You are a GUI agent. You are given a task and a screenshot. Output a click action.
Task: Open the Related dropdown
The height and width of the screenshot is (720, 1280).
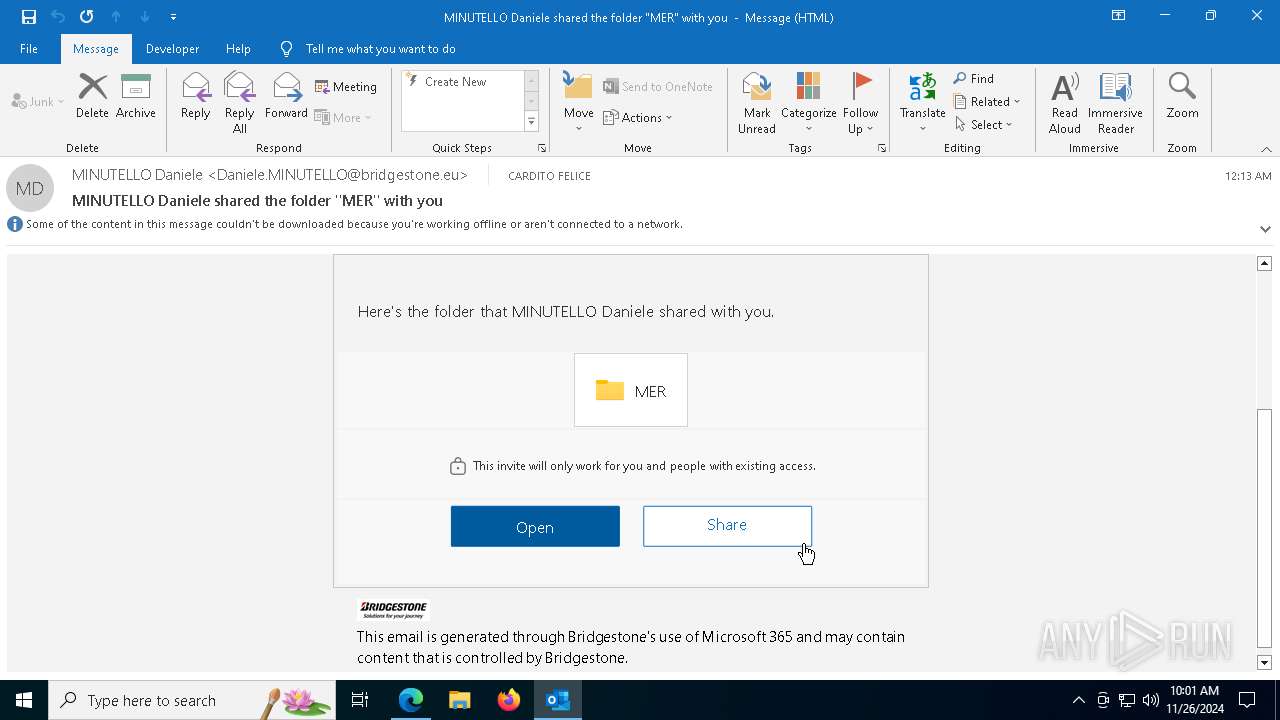click(x=987, y=101)
